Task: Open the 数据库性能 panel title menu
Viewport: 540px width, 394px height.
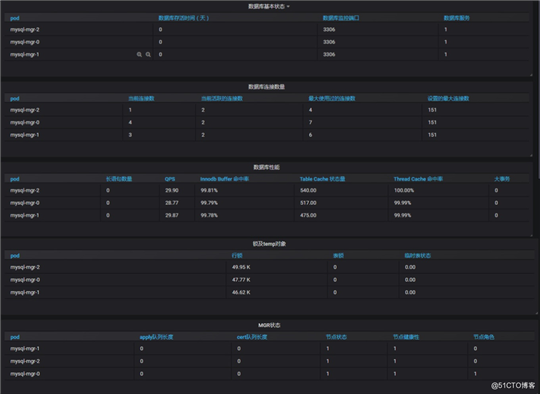Action: pyautogui.click(x=267, y=167)
